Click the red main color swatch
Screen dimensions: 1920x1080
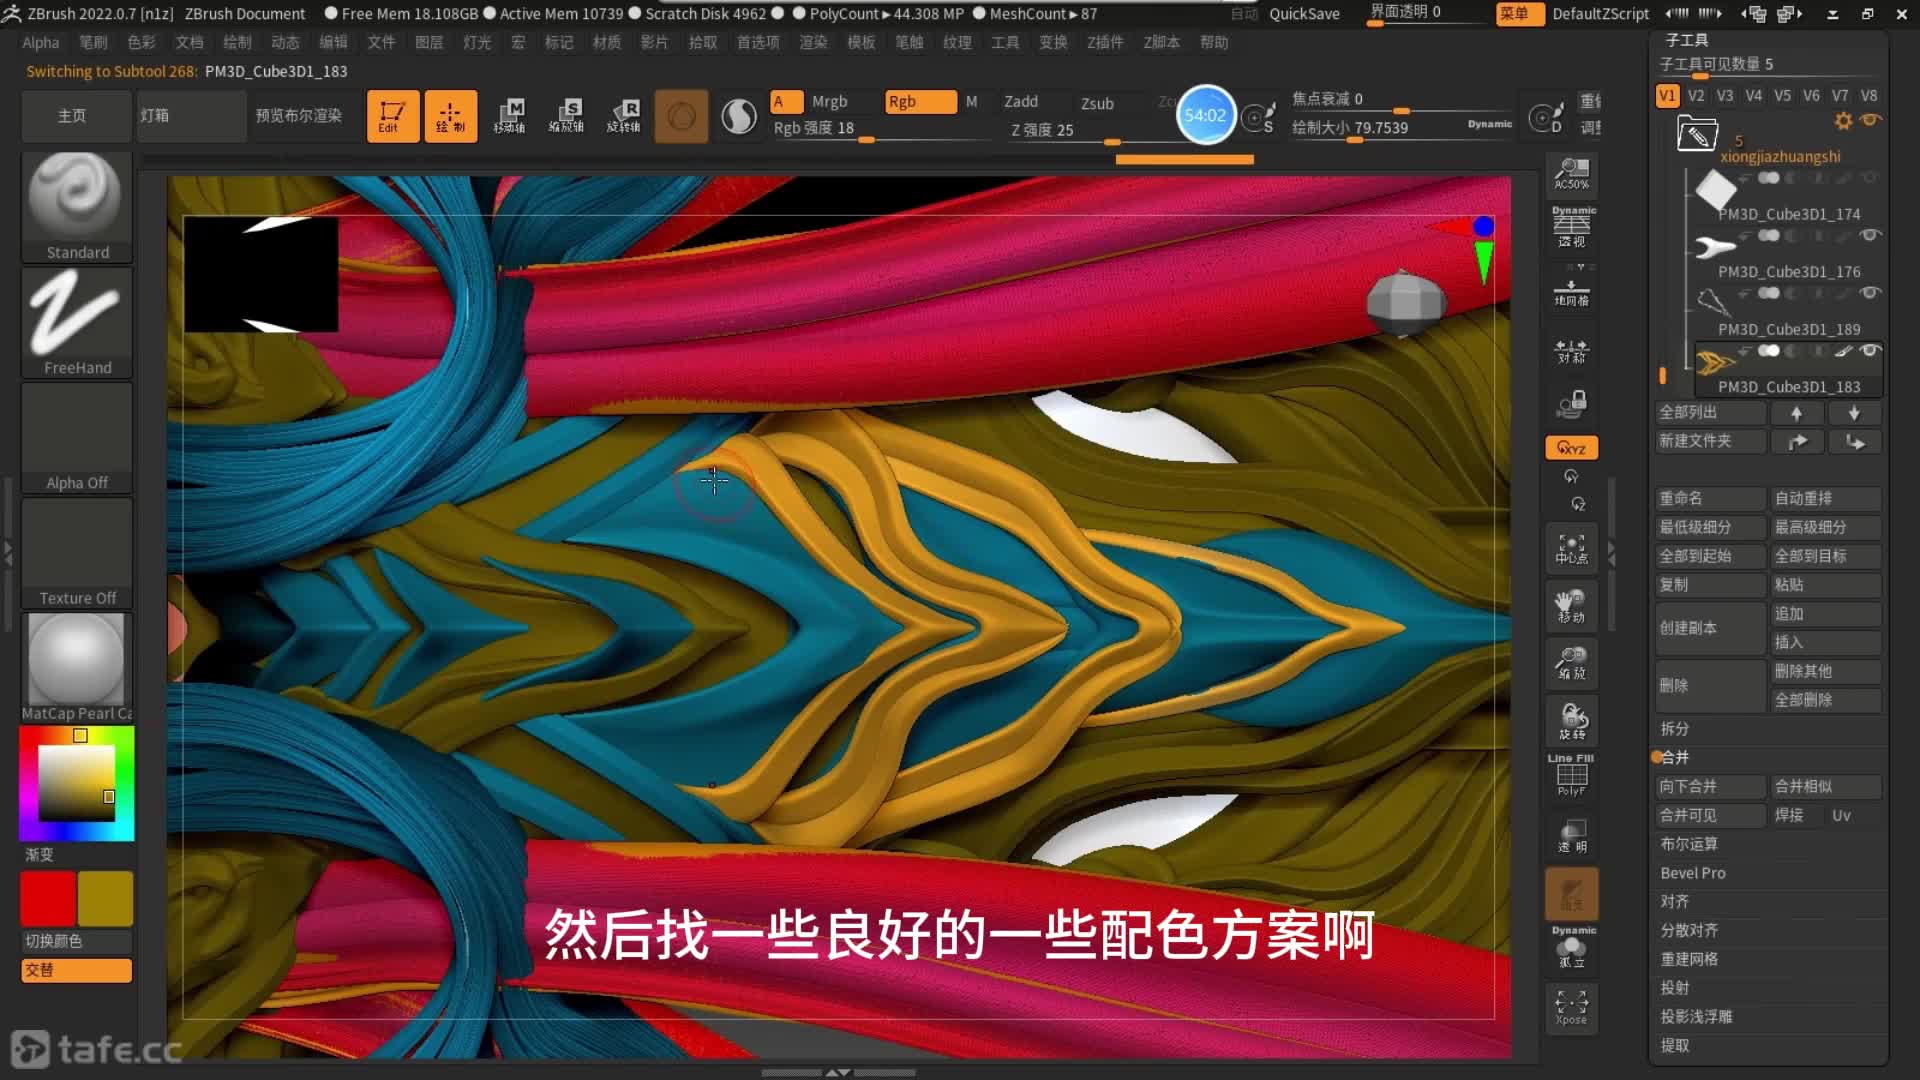click(48, 898)
